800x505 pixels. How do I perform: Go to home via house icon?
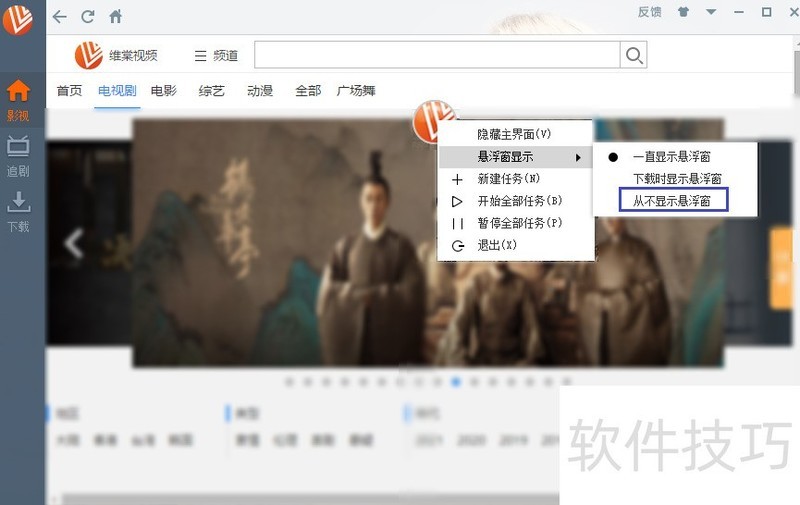click(x=116, y=16)
